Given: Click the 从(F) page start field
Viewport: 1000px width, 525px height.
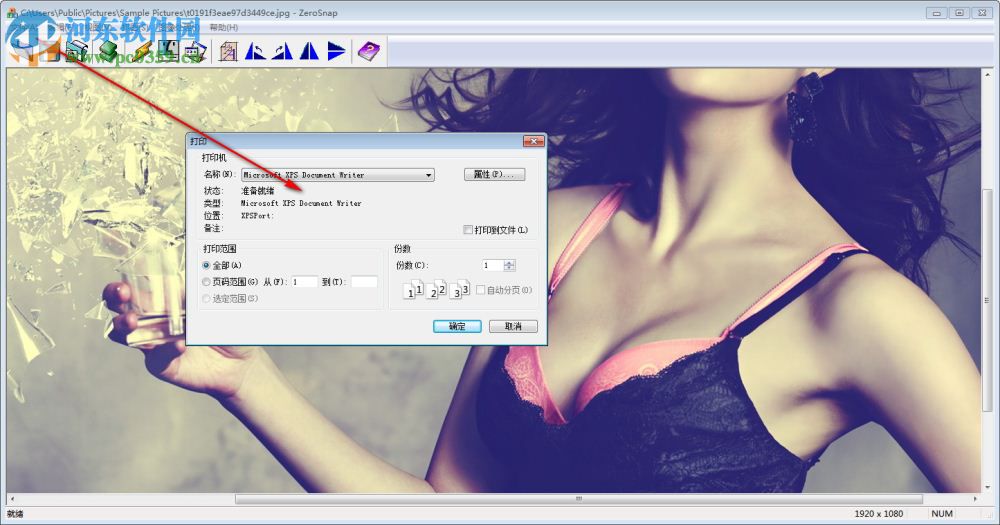Looking at the screenshot, I should (304, 282).
